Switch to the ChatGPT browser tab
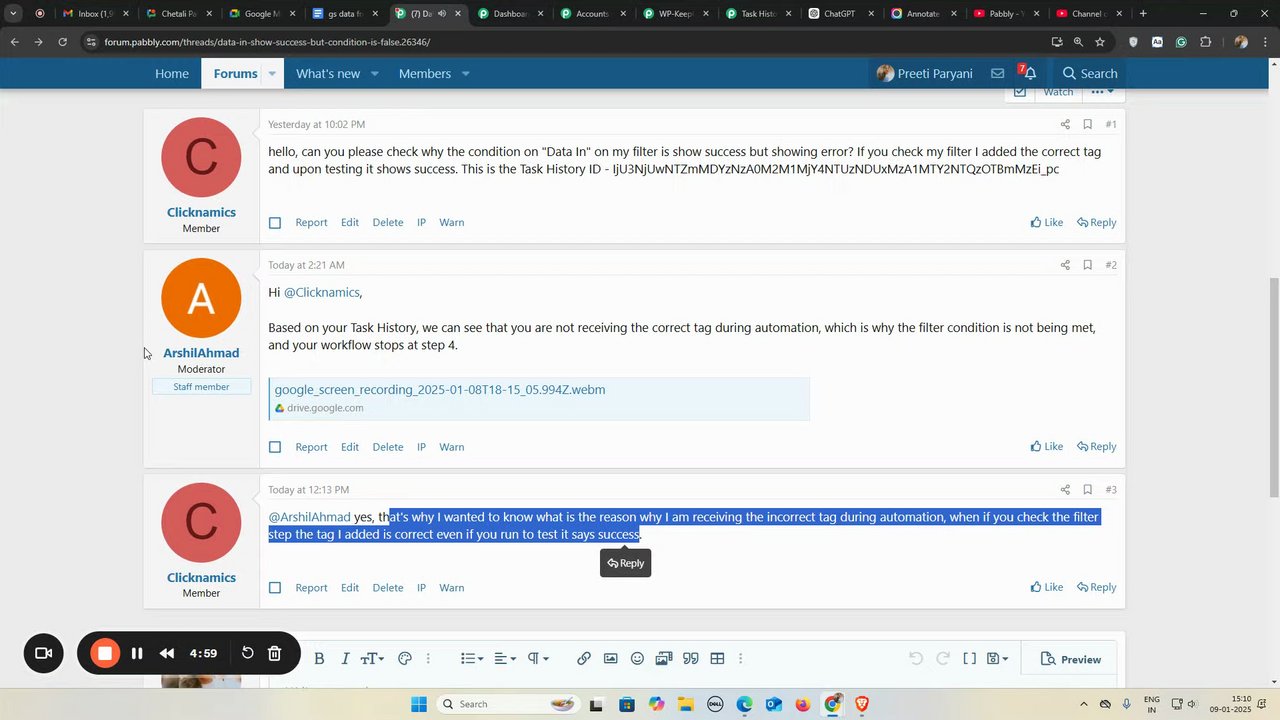1280x720 pixels. click(x=839, y=14)
